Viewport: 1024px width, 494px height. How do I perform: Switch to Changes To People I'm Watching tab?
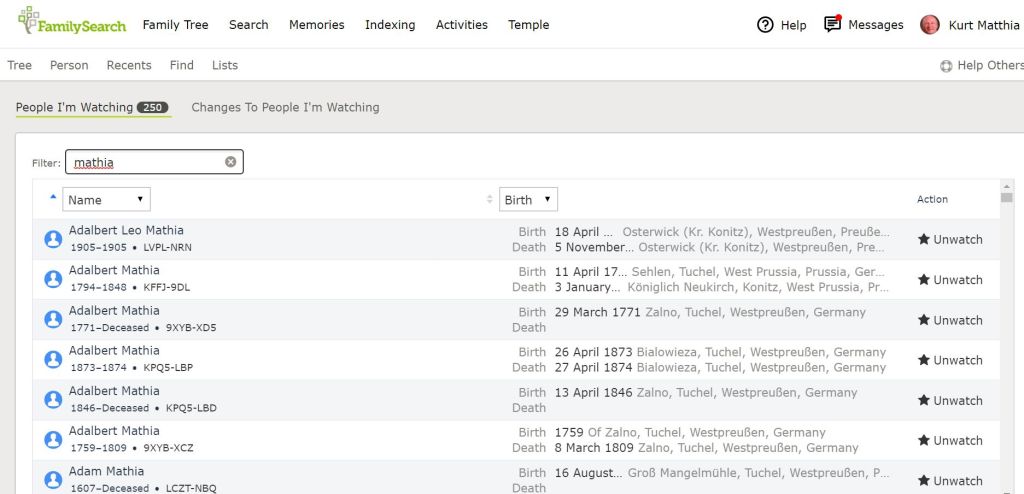285,107
